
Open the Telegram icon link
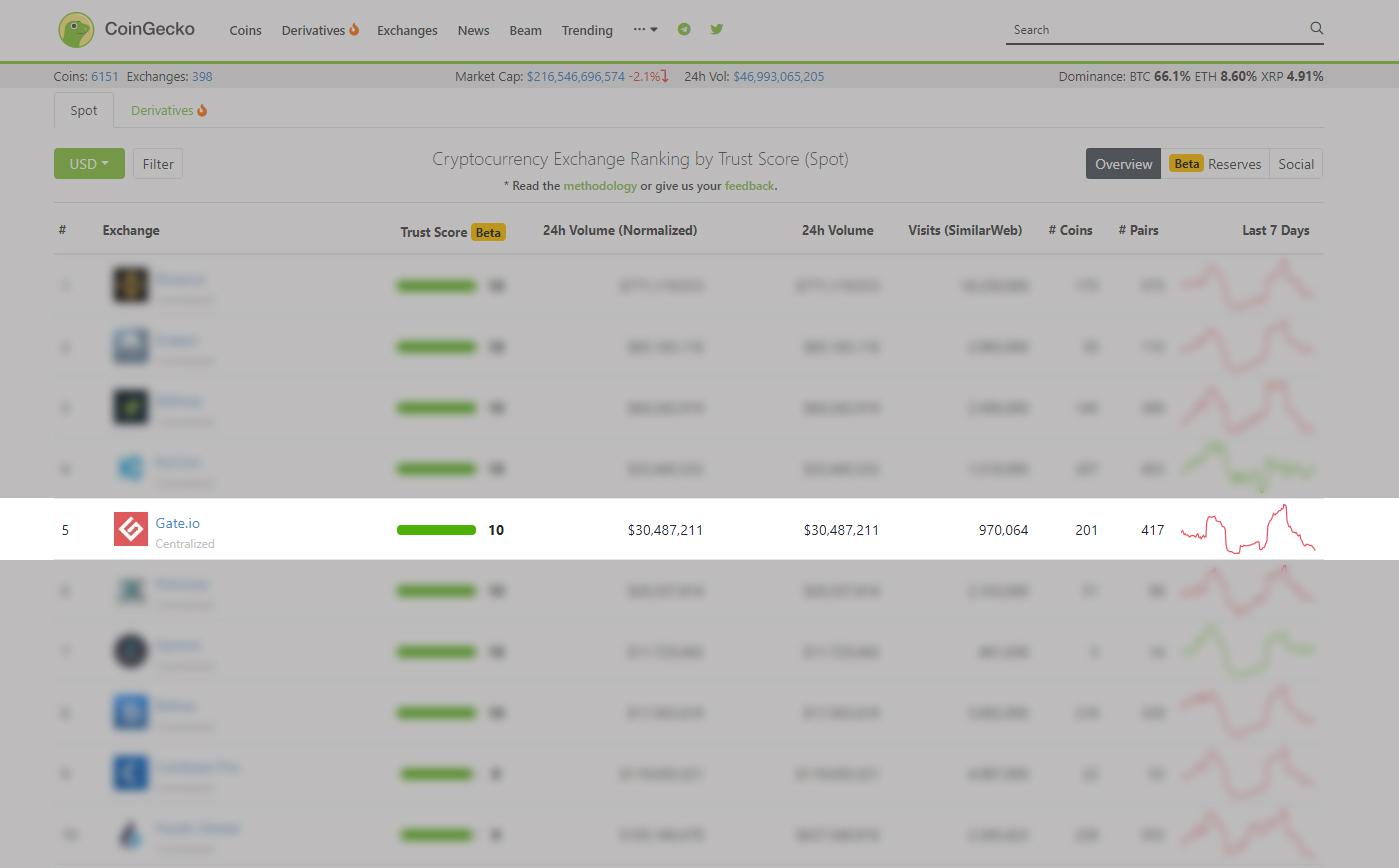(684, 29)
